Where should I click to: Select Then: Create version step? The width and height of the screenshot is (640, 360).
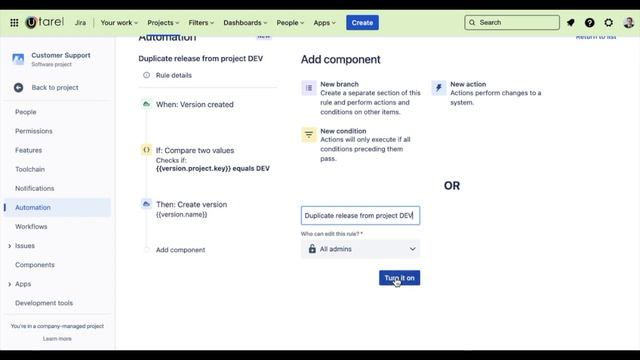point(191,204)
